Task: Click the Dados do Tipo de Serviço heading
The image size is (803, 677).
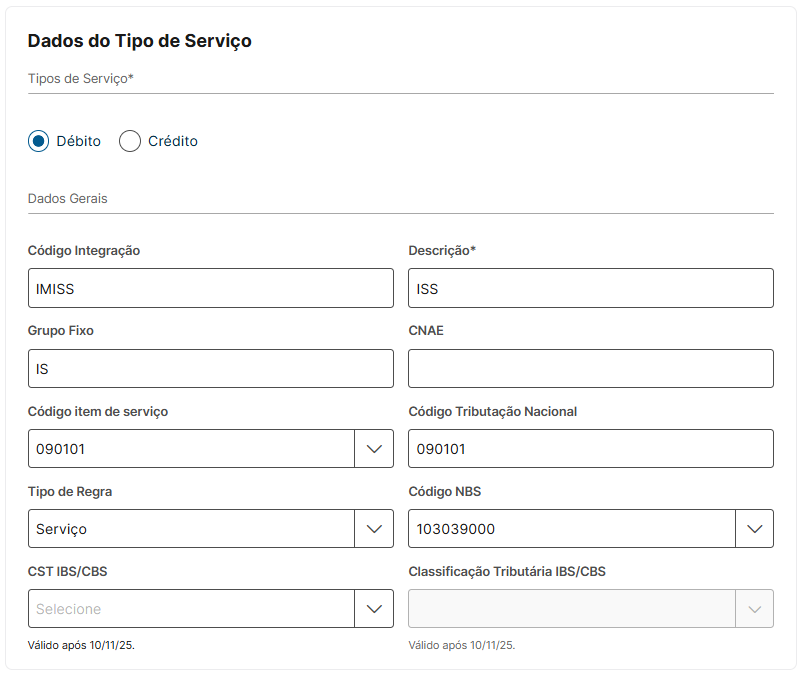Action: pos(140,41)
